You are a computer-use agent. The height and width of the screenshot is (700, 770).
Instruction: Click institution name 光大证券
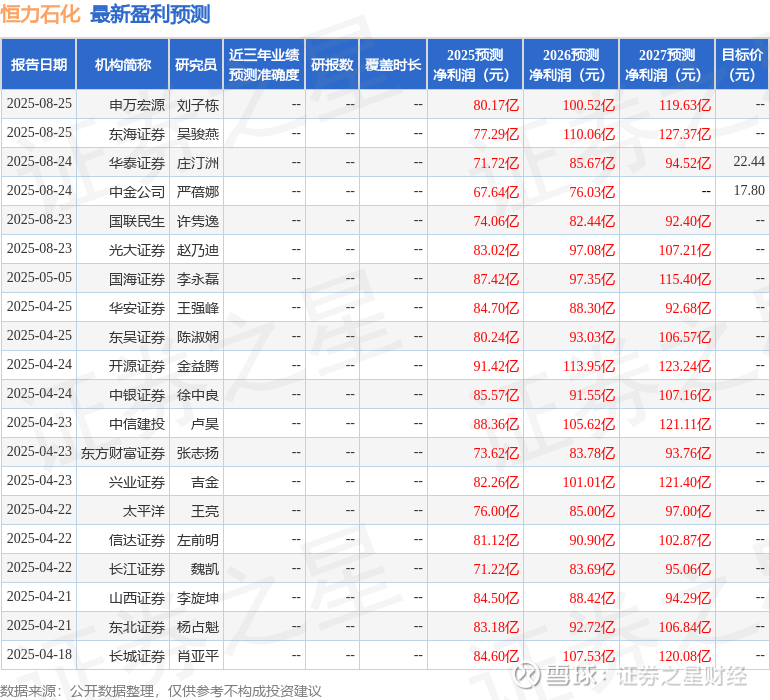(x=137, y=250)
